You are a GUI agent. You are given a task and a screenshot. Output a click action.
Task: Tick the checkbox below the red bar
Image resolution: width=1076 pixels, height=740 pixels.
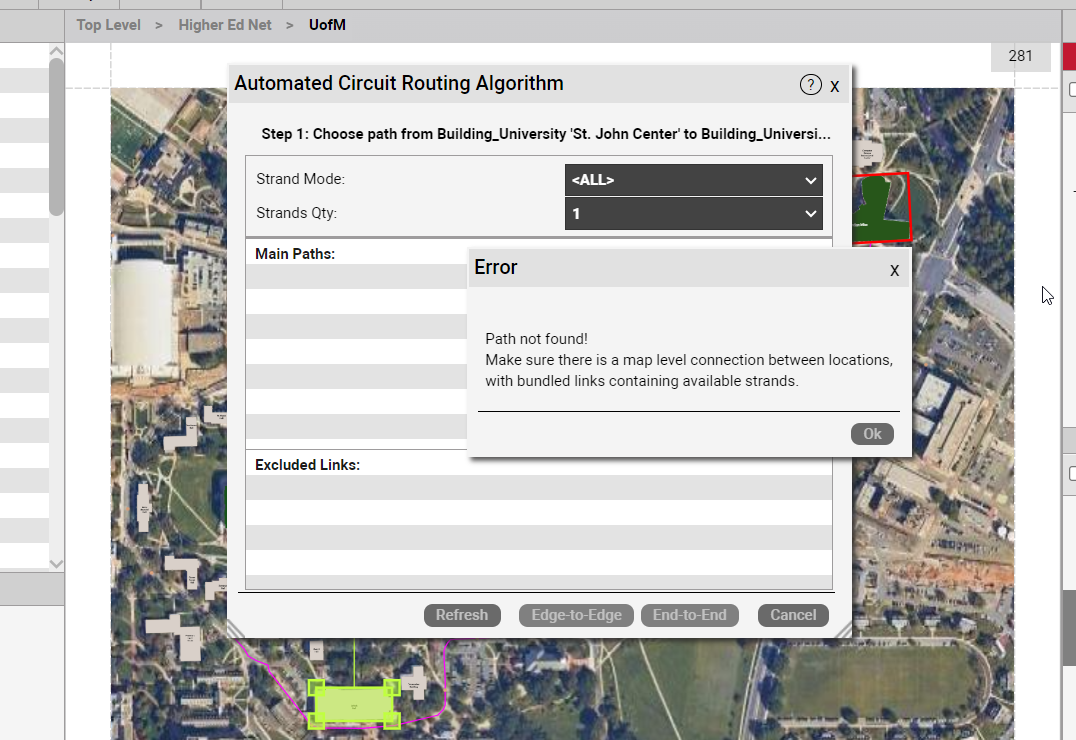1072,90
